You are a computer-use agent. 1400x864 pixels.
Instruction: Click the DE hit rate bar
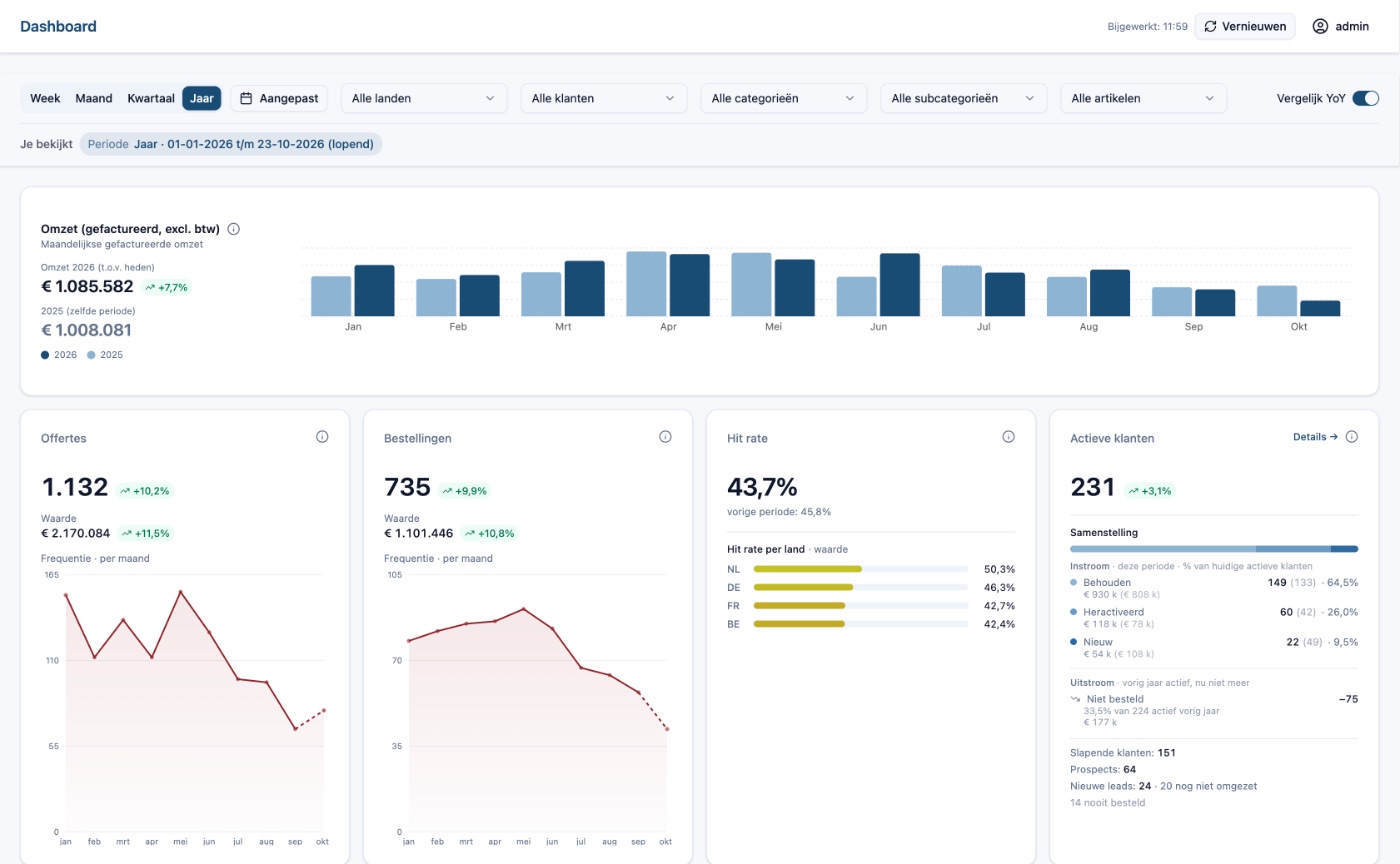[x=861, y=587]
